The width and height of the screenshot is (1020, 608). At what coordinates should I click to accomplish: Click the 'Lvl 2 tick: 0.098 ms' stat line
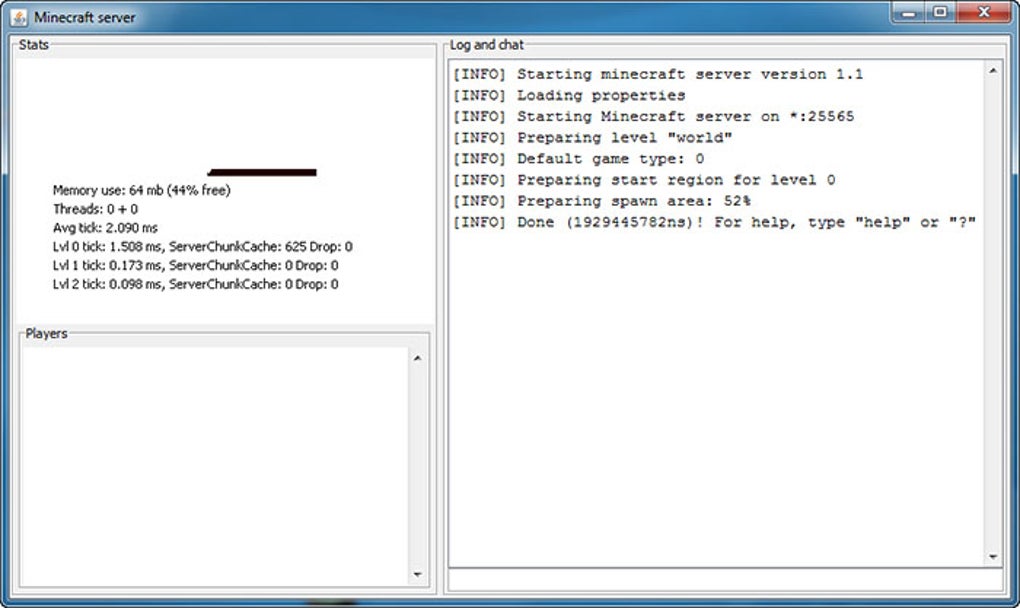(196, 284)
